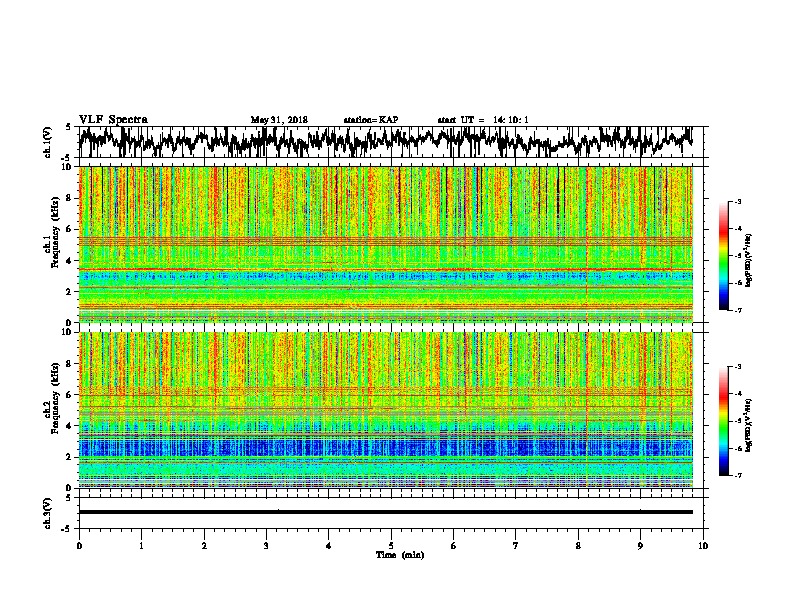Click the ch.1 voltage waveform trace
Screen dimensions: 792x612
point(385,142)
